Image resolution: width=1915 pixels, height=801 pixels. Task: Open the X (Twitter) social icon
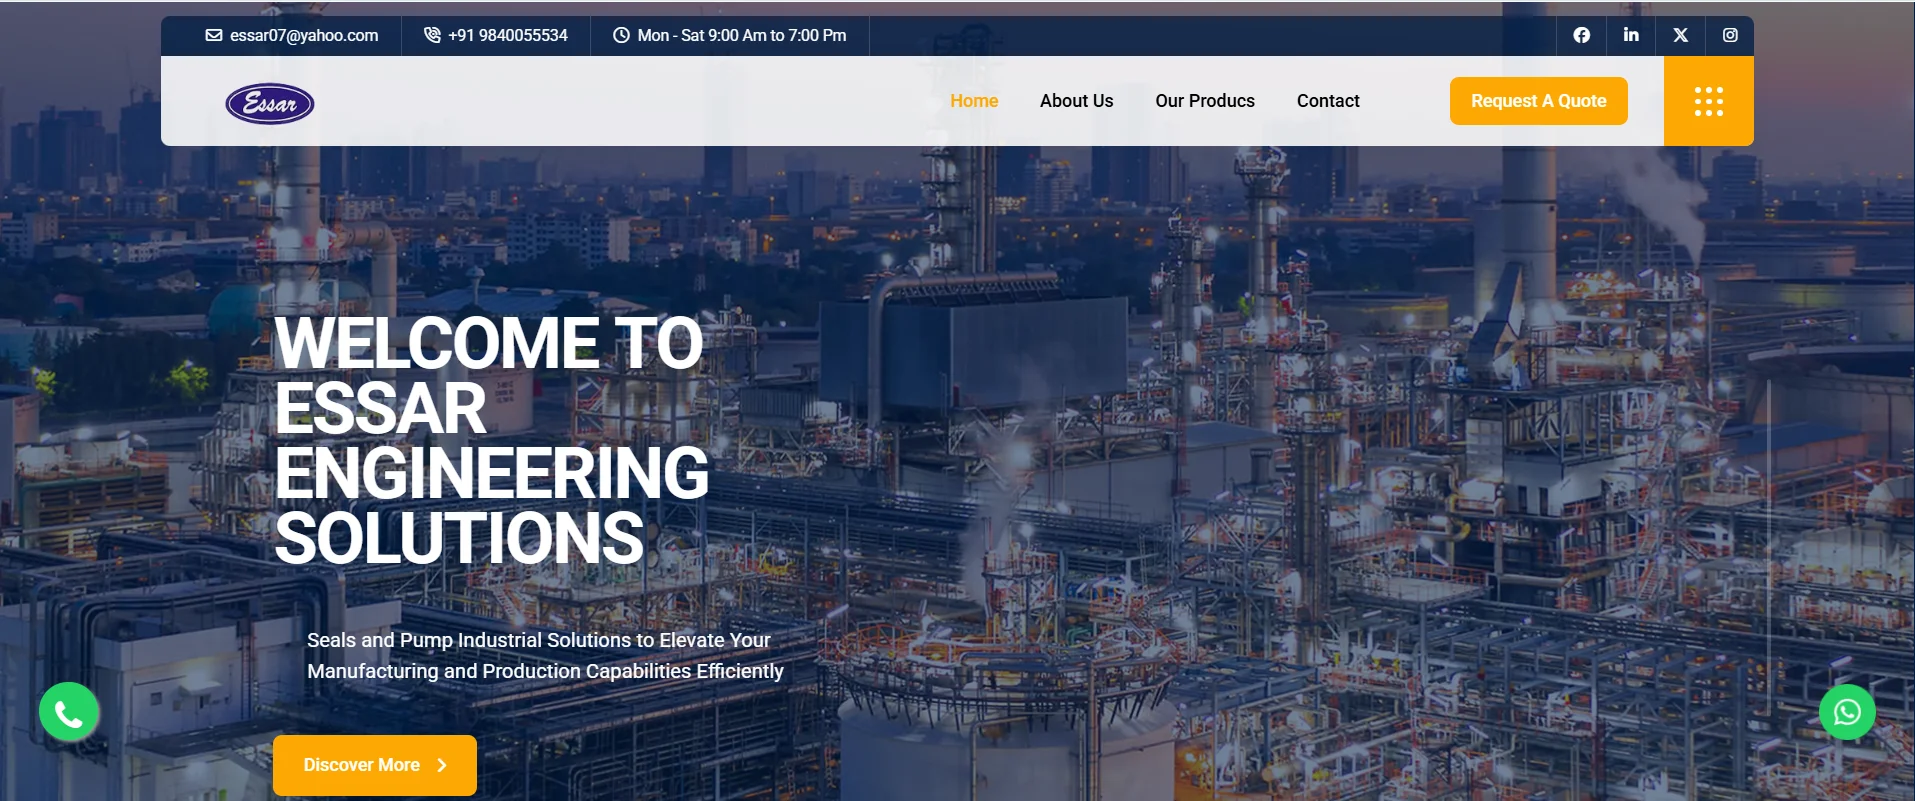(x=1681, y=35)
